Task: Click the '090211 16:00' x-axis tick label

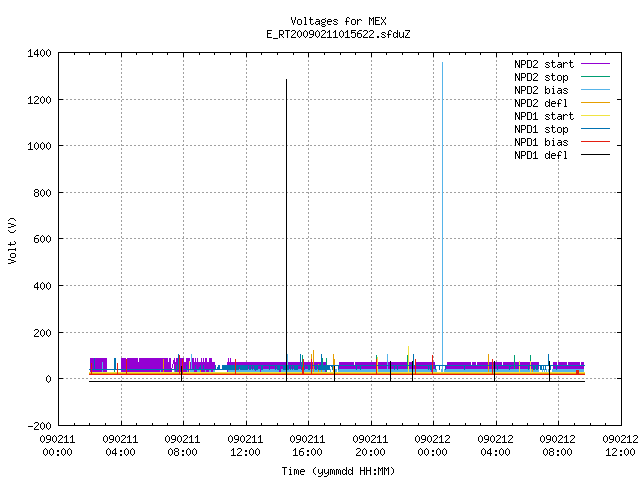Action: [x=307, y=446]
